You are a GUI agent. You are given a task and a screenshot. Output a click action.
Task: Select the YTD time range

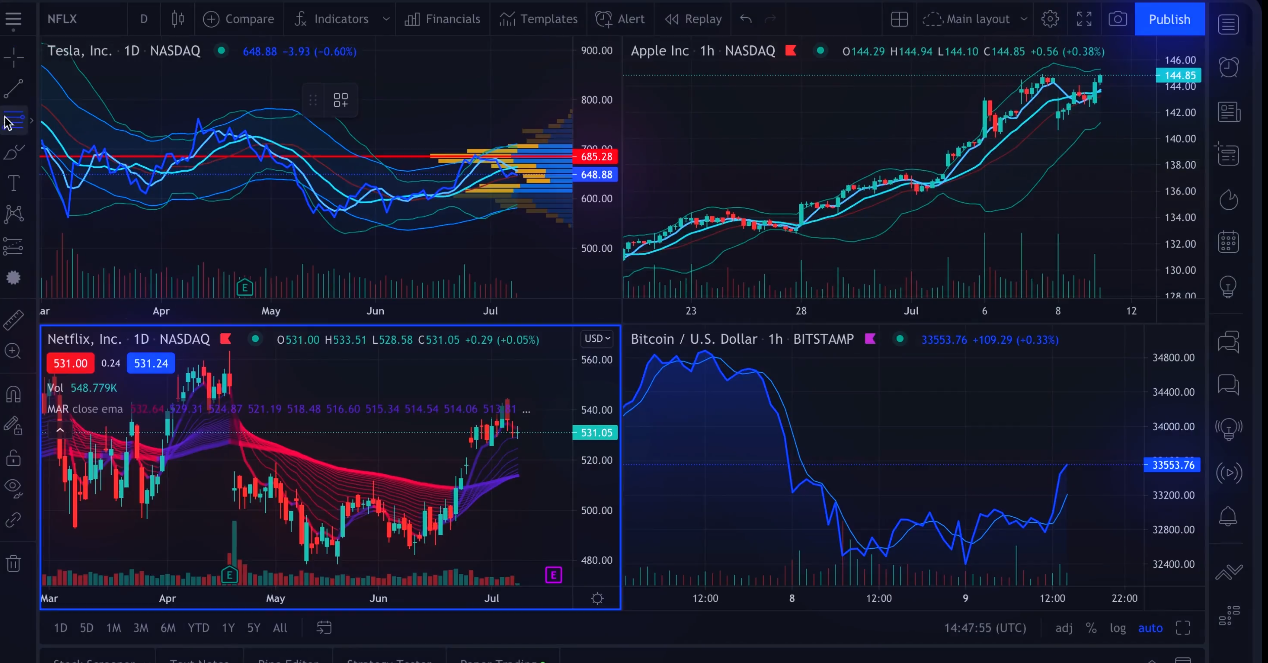click(x=198, y=628)
